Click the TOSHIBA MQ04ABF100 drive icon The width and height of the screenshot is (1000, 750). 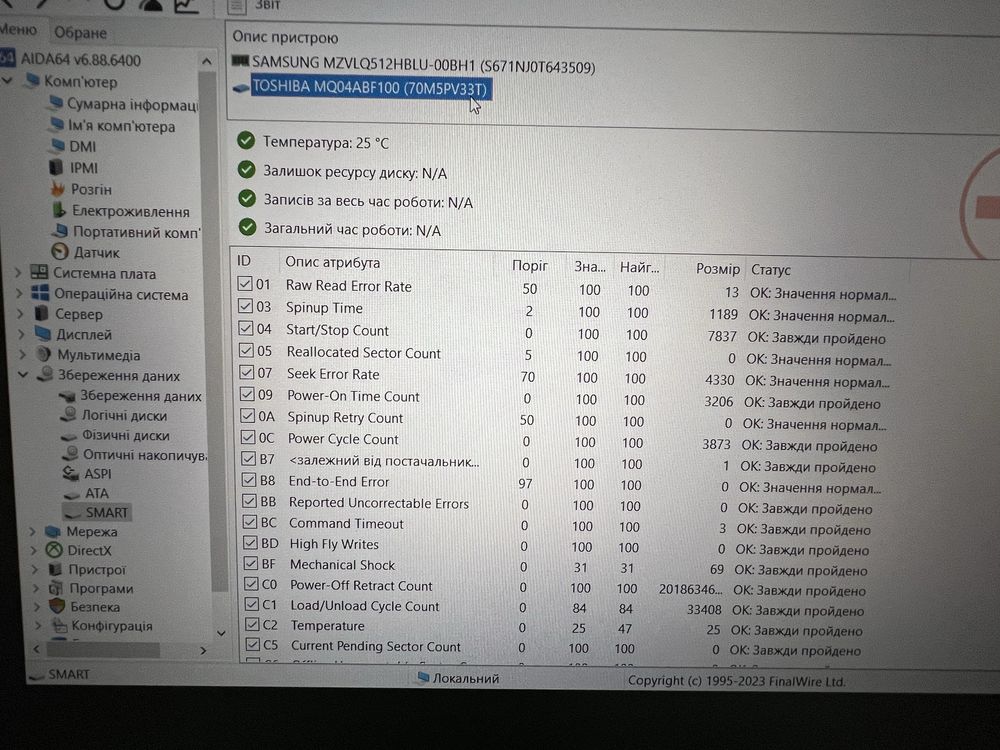[241, 88]
